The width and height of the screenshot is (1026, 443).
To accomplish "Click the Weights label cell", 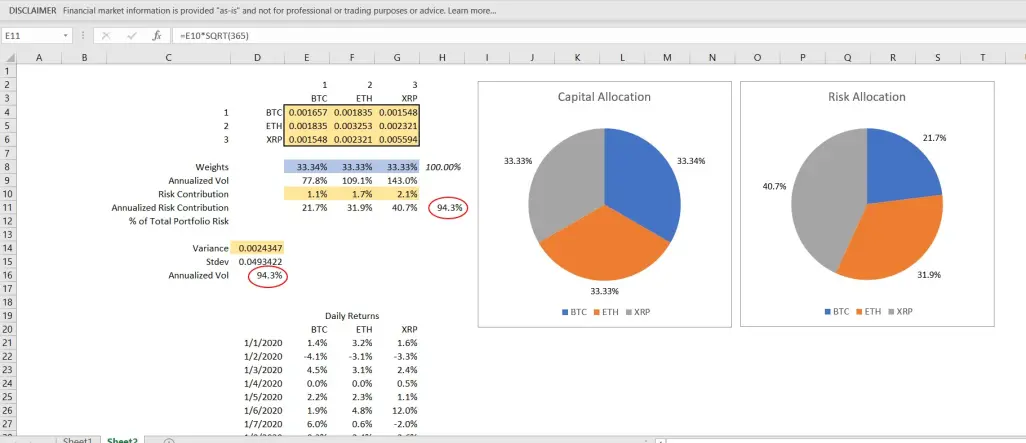I will tap(211, 167).
